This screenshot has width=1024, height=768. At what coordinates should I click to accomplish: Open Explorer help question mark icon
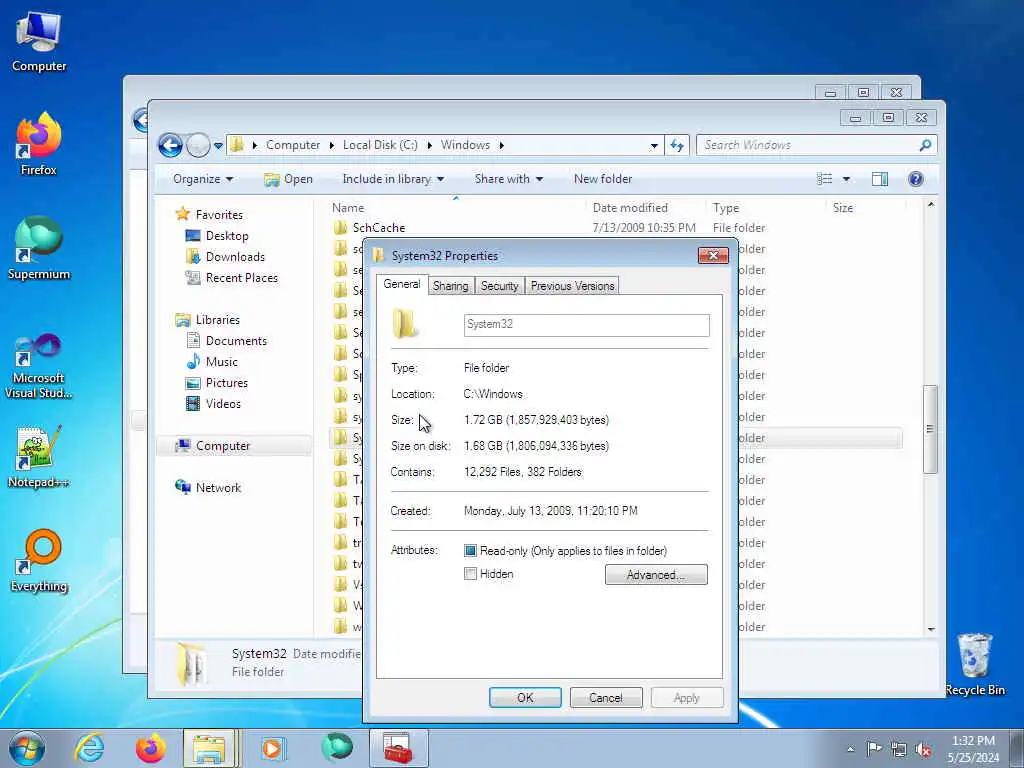click(x=916, y=179)
